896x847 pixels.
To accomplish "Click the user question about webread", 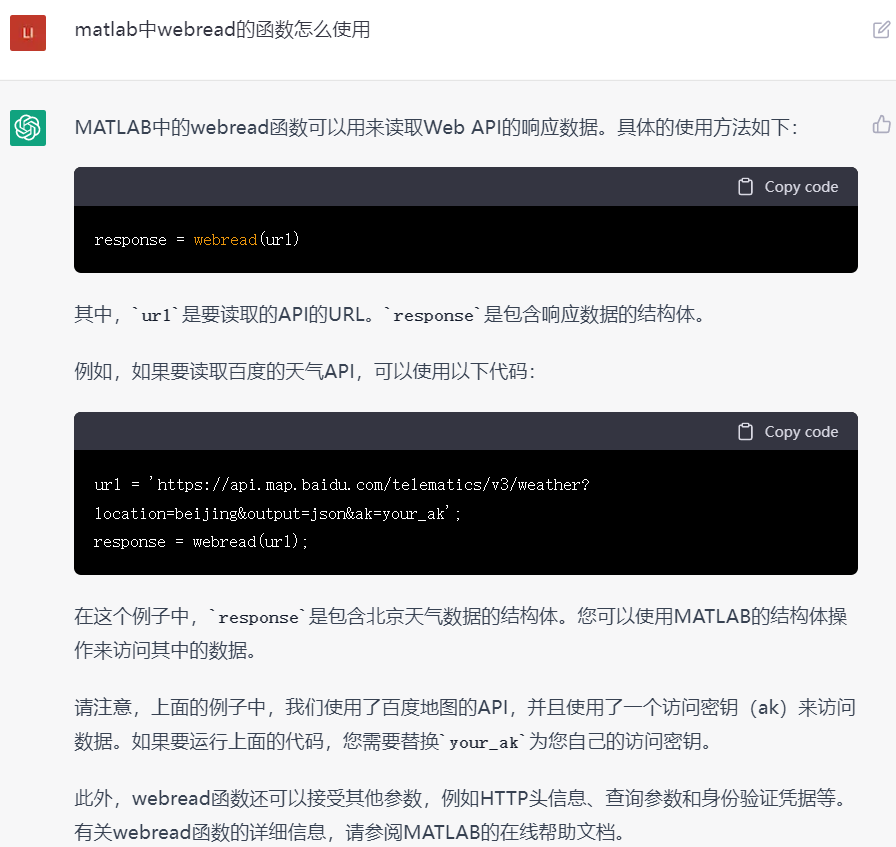I will coord(222,29).
